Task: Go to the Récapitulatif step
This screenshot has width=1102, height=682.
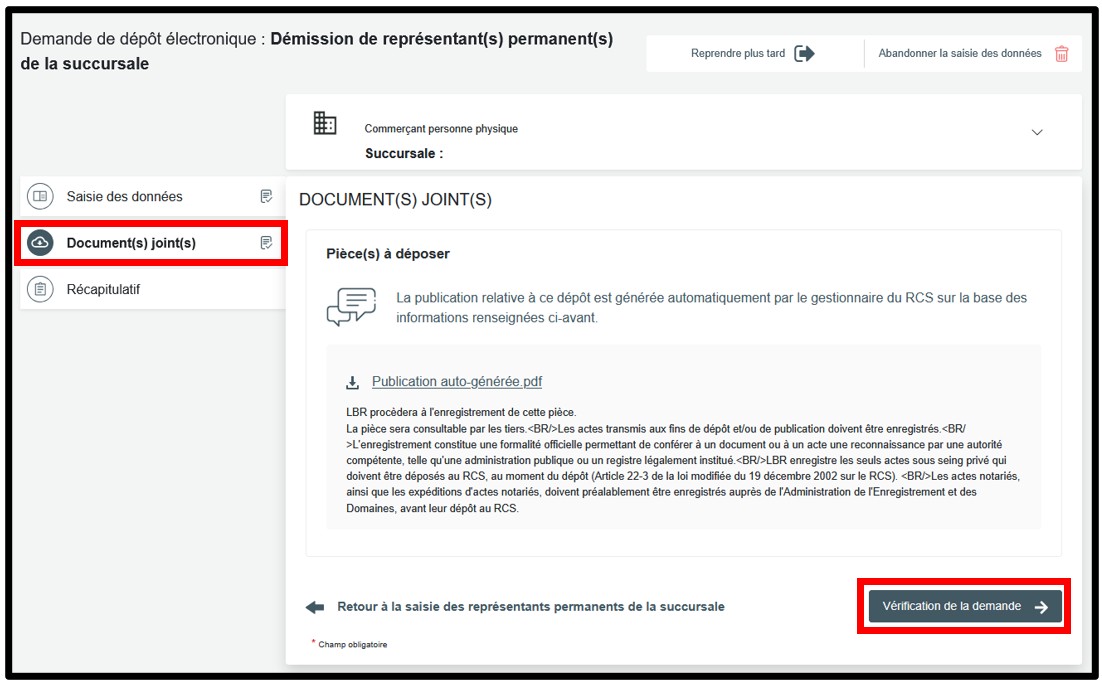Action: pyautogui.click(x=103, y=290)
